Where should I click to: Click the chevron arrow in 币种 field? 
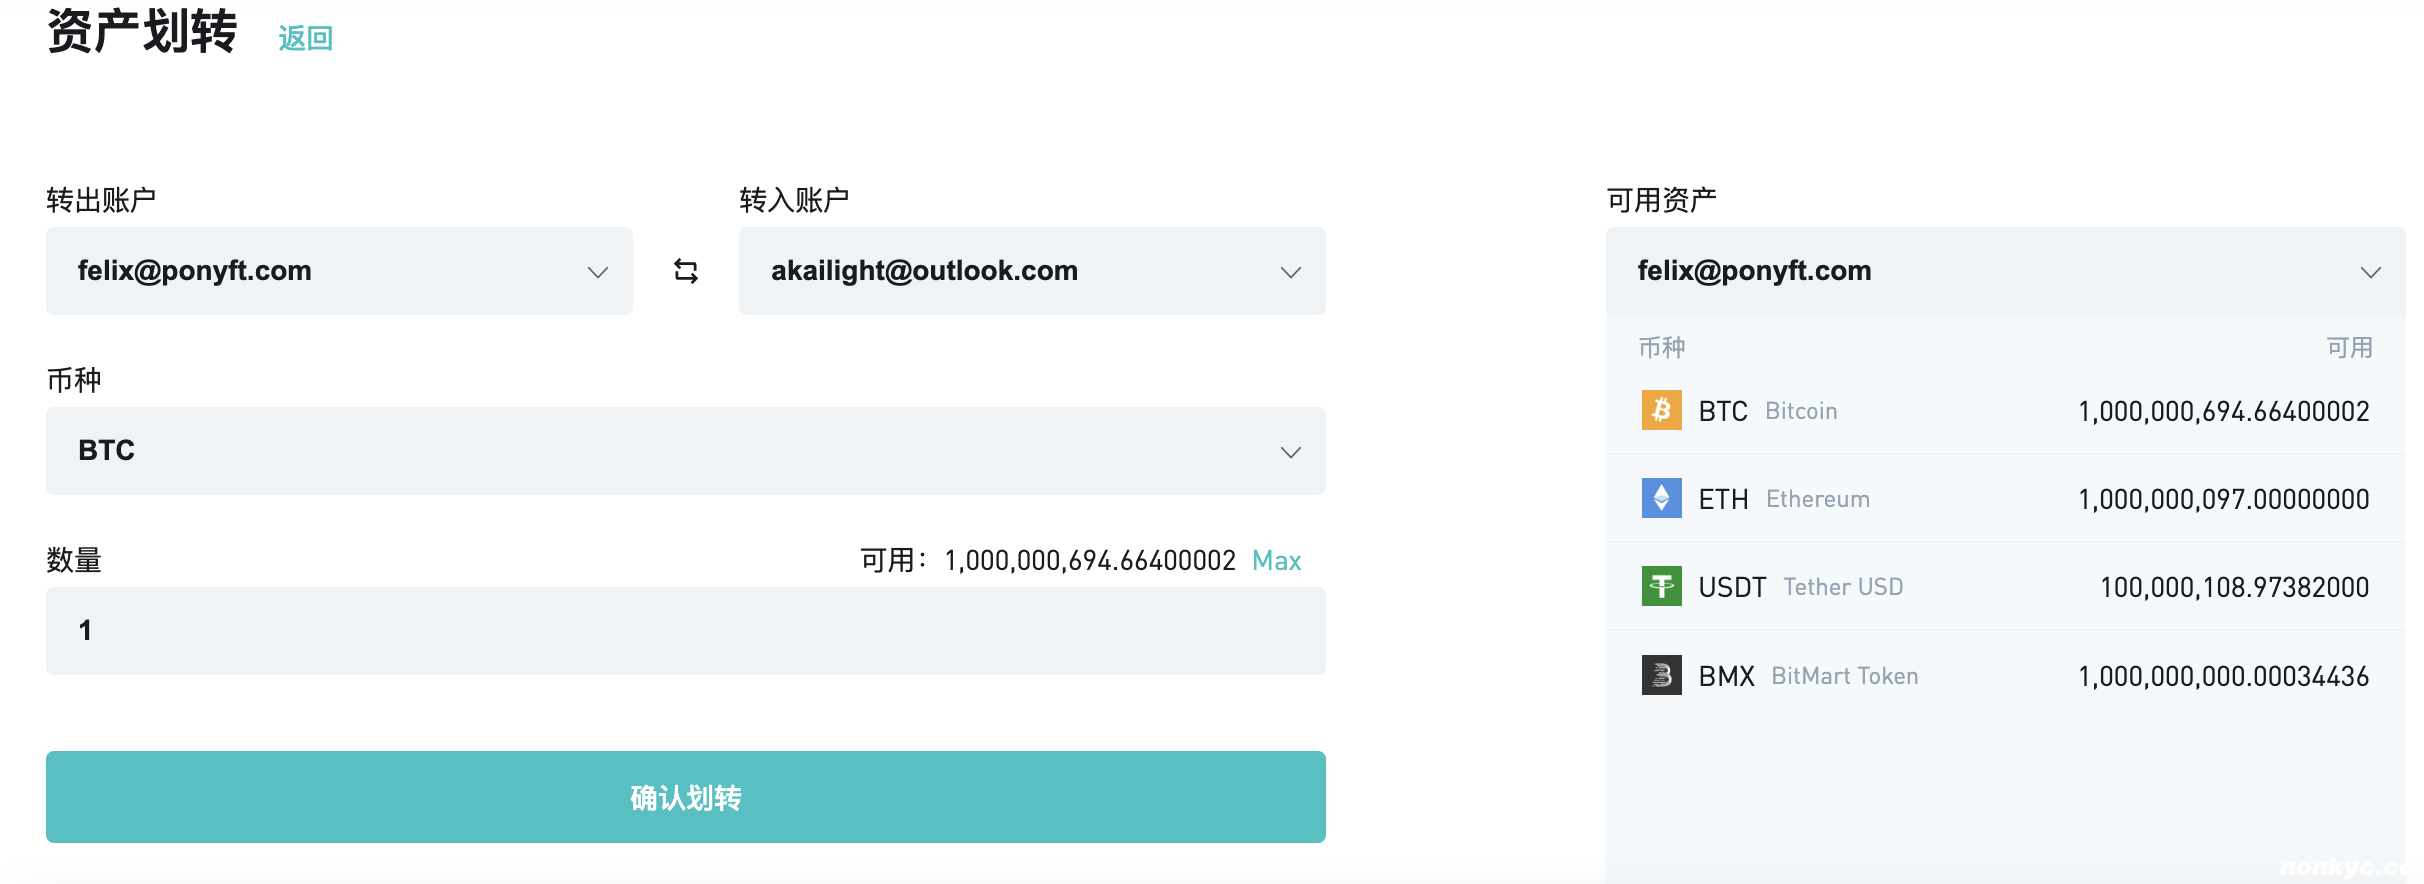1291,452
